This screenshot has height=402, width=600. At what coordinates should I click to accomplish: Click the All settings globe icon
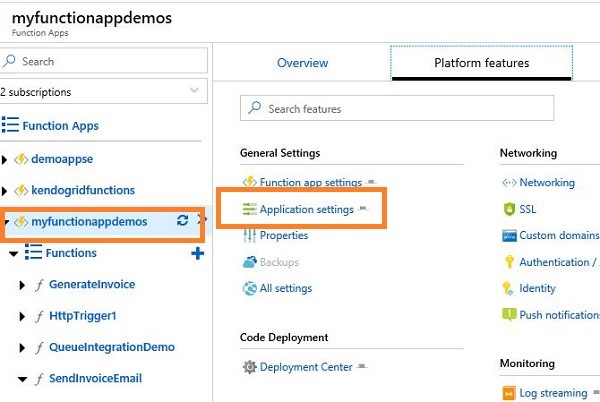250,288
